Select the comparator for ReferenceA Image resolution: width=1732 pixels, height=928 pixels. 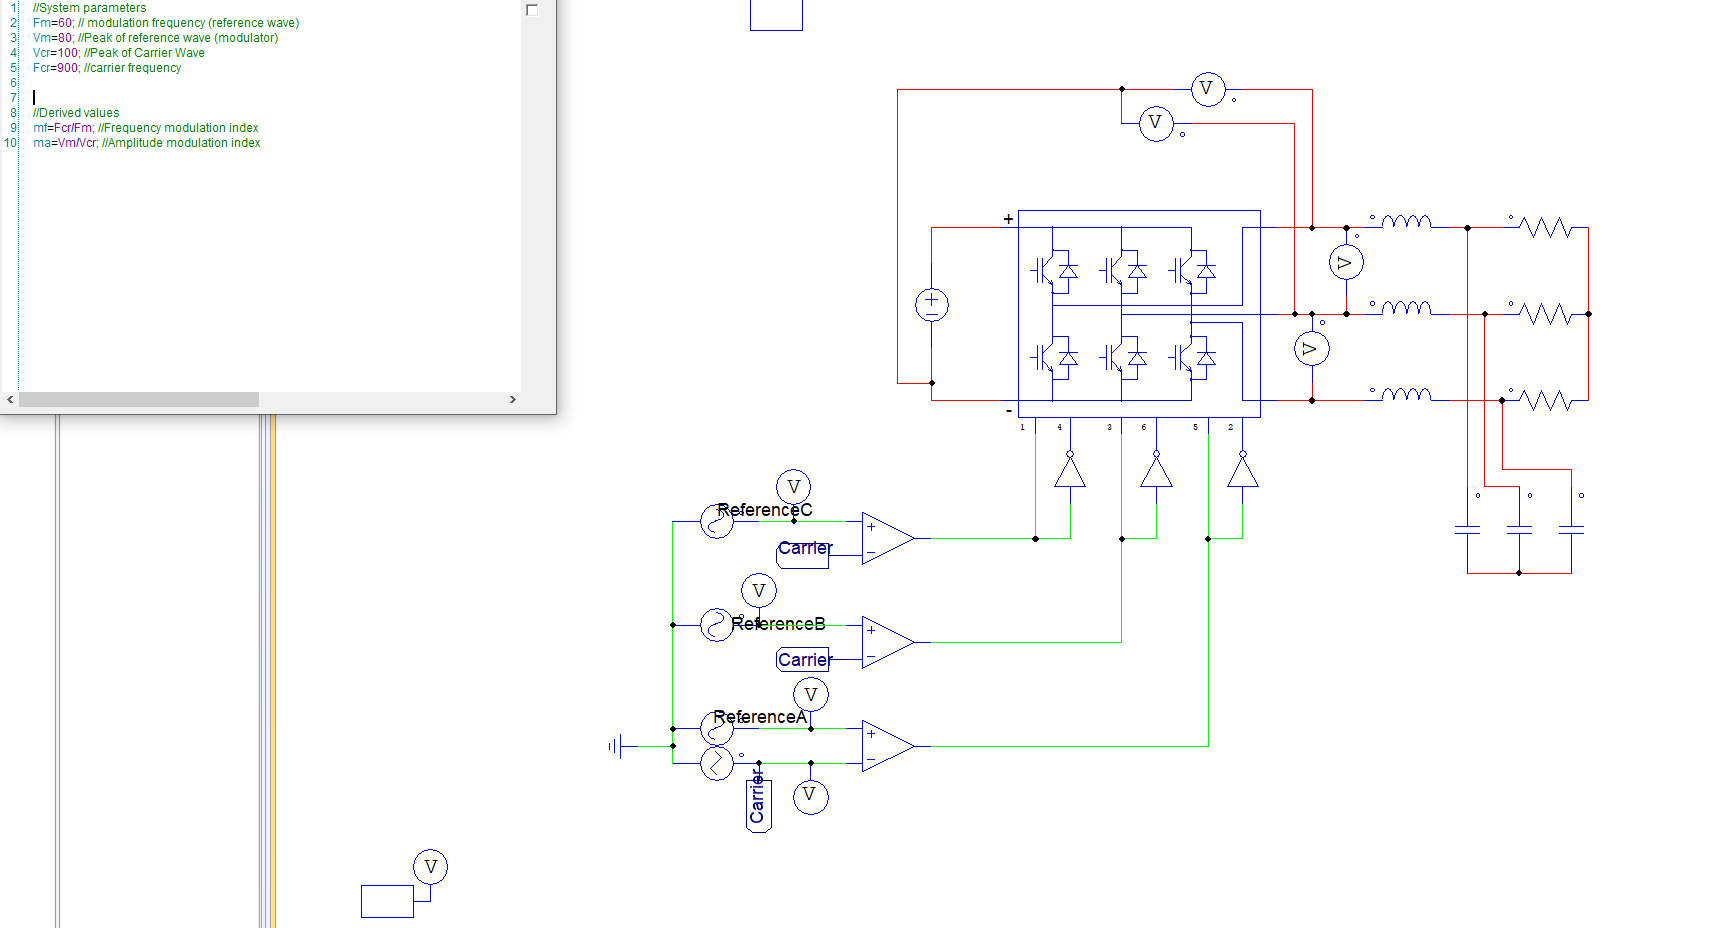click(x=888, y=746)
